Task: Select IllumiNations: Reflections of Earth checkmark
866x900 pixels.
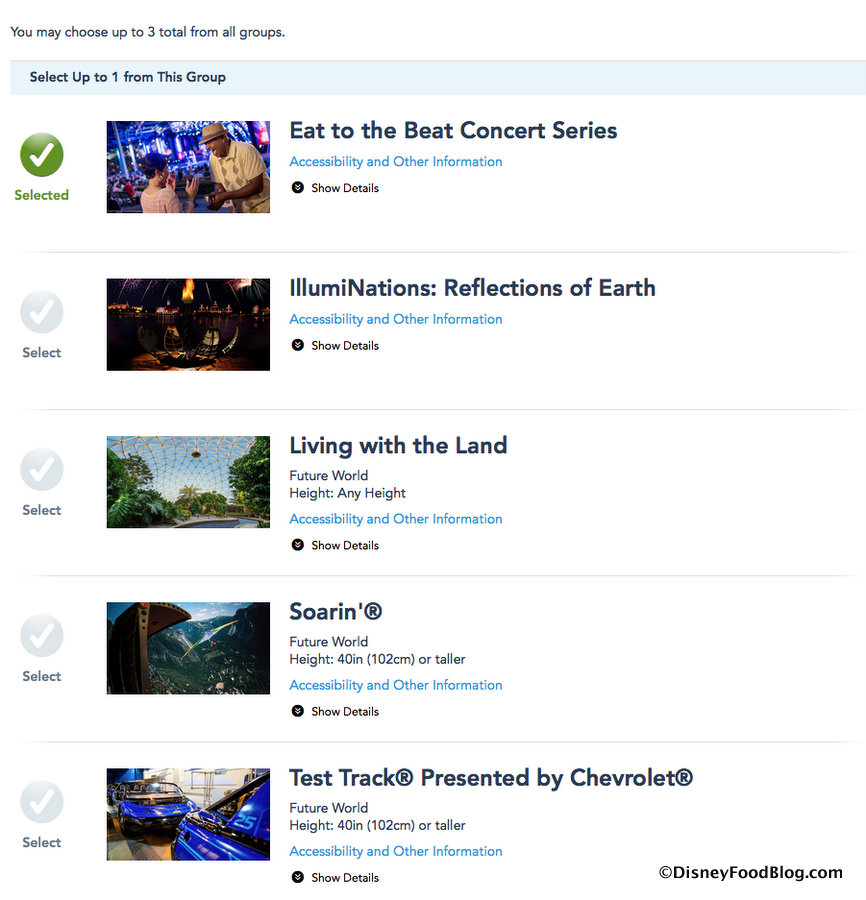Action: click(x=42, y=312)
